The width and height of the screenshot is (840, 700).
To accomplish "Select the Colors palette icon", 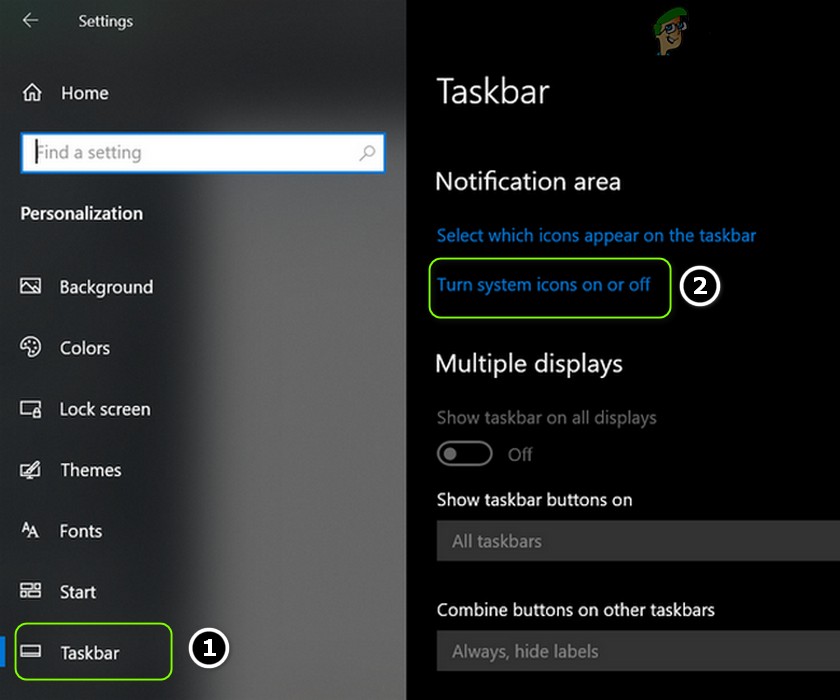I will [31, 348].
